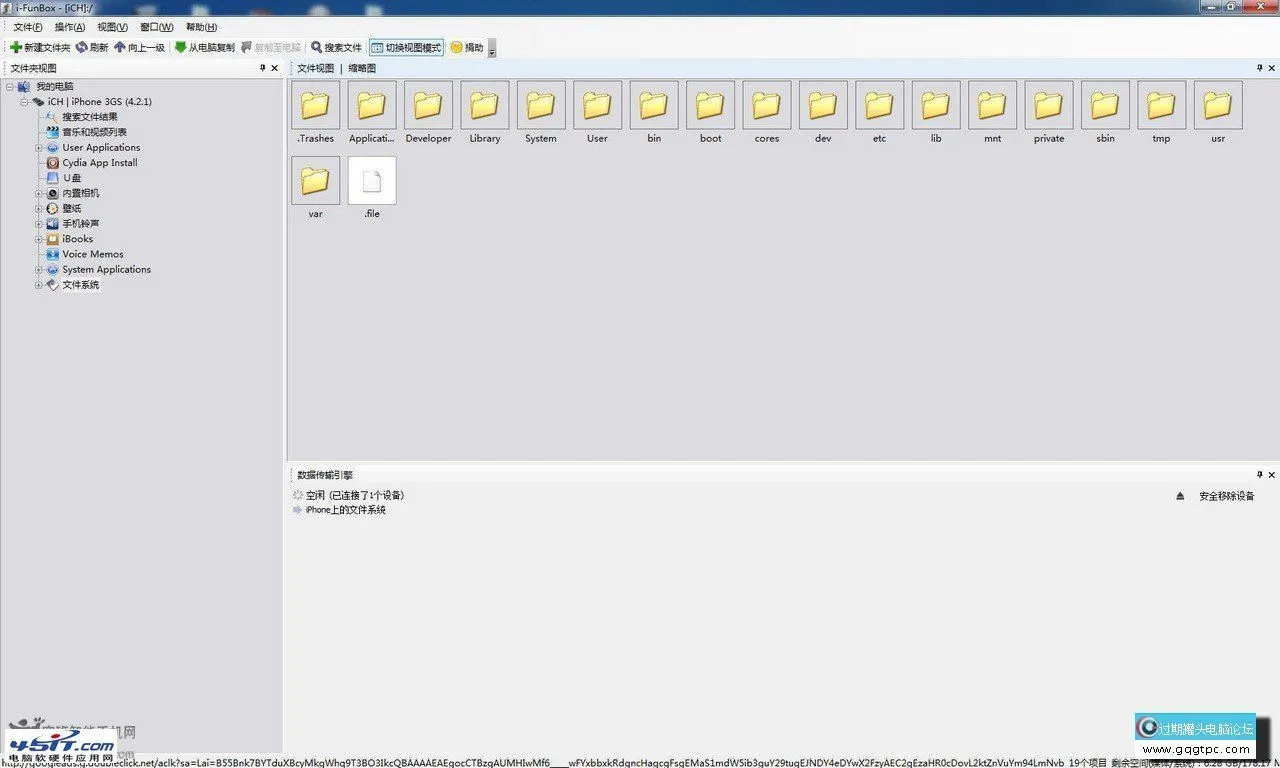Open the toolbar overflow dropdown arrow
Image resolution: width=1280 pixels, height=768 pixels.
click(491, 49)
